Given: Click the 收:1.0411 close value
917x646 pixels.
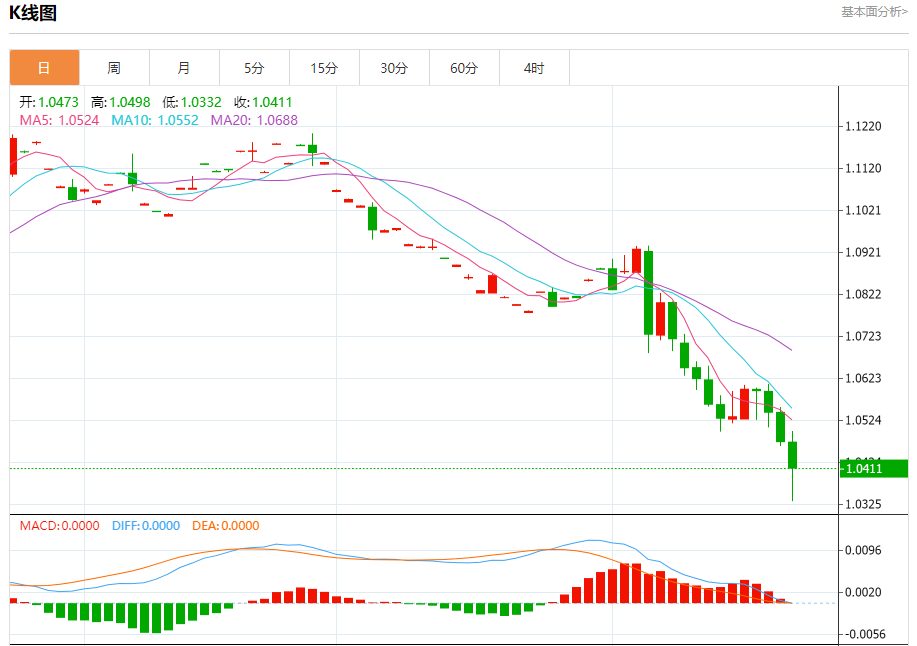Looking at the screenshot, I should click(263, 102).
